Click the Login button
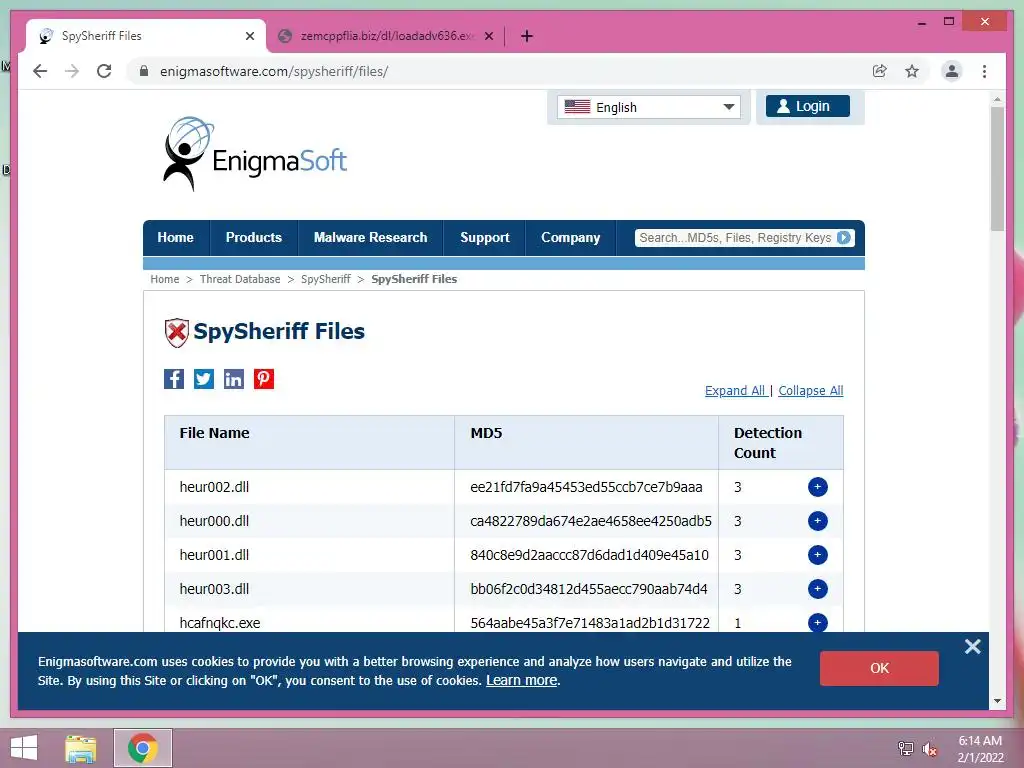Screen dimensions: 1024x768 tap(808, 106)
